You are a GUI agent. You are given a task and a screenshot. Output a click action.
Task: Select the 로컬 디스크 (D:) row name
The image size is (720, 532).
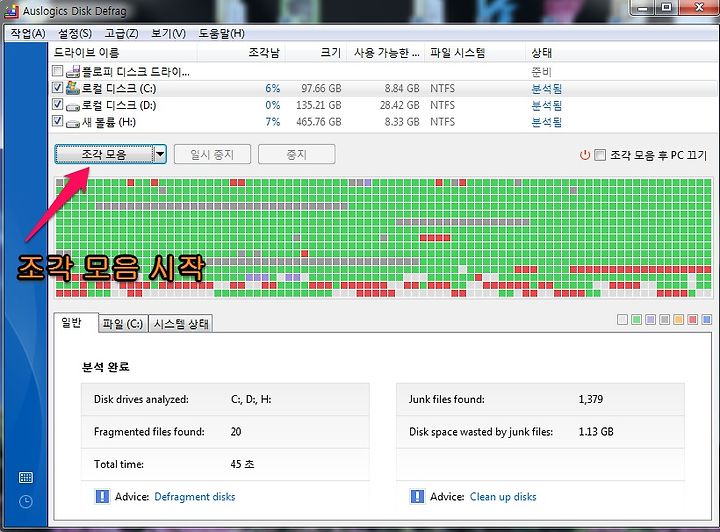pyautogui.click(x=118, y=106)
